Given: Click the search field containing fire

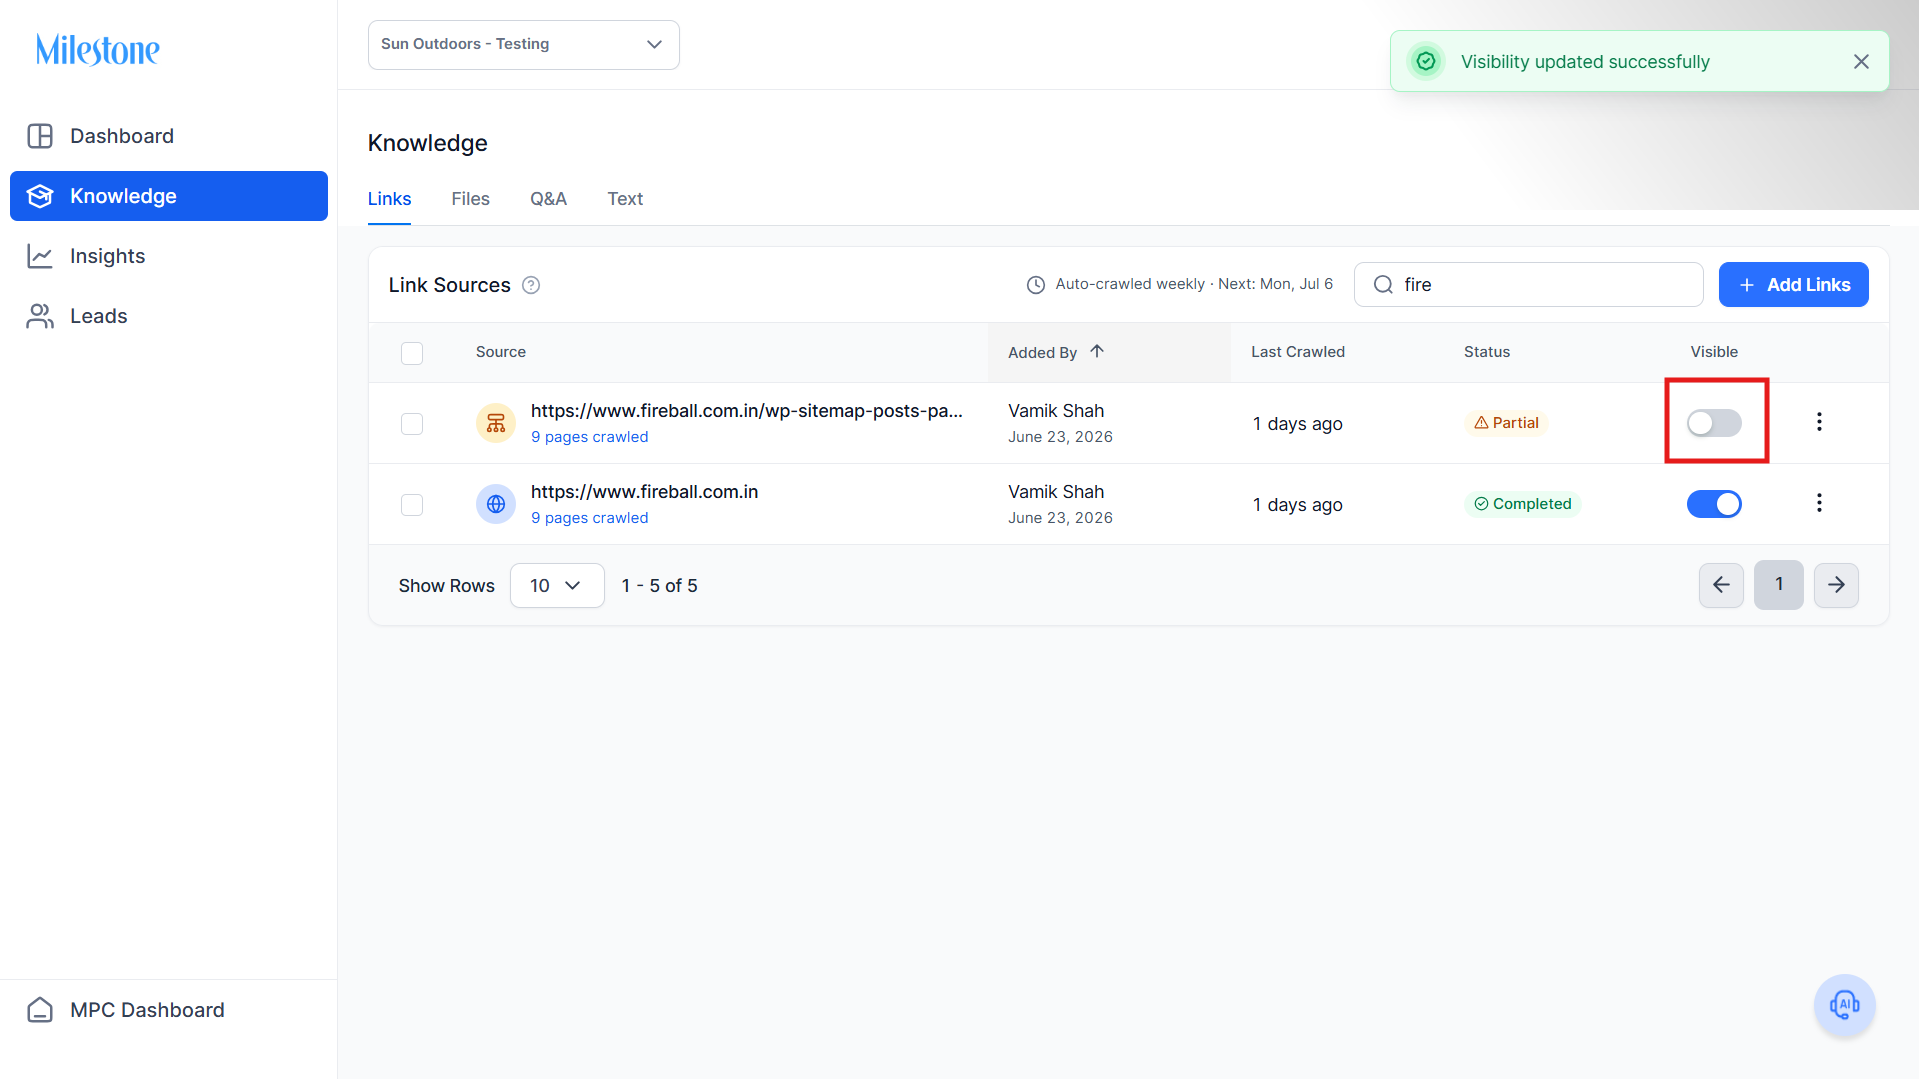Looking at the screenshot, I should click(1528, 285).
